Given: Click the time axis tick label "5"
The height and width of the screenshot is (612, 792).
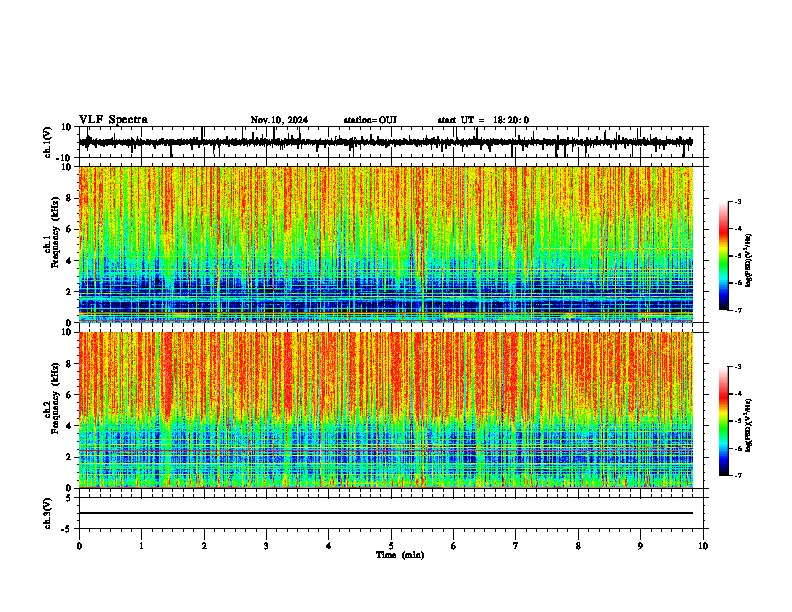Looking at the screenshot, I should [391, 546].
